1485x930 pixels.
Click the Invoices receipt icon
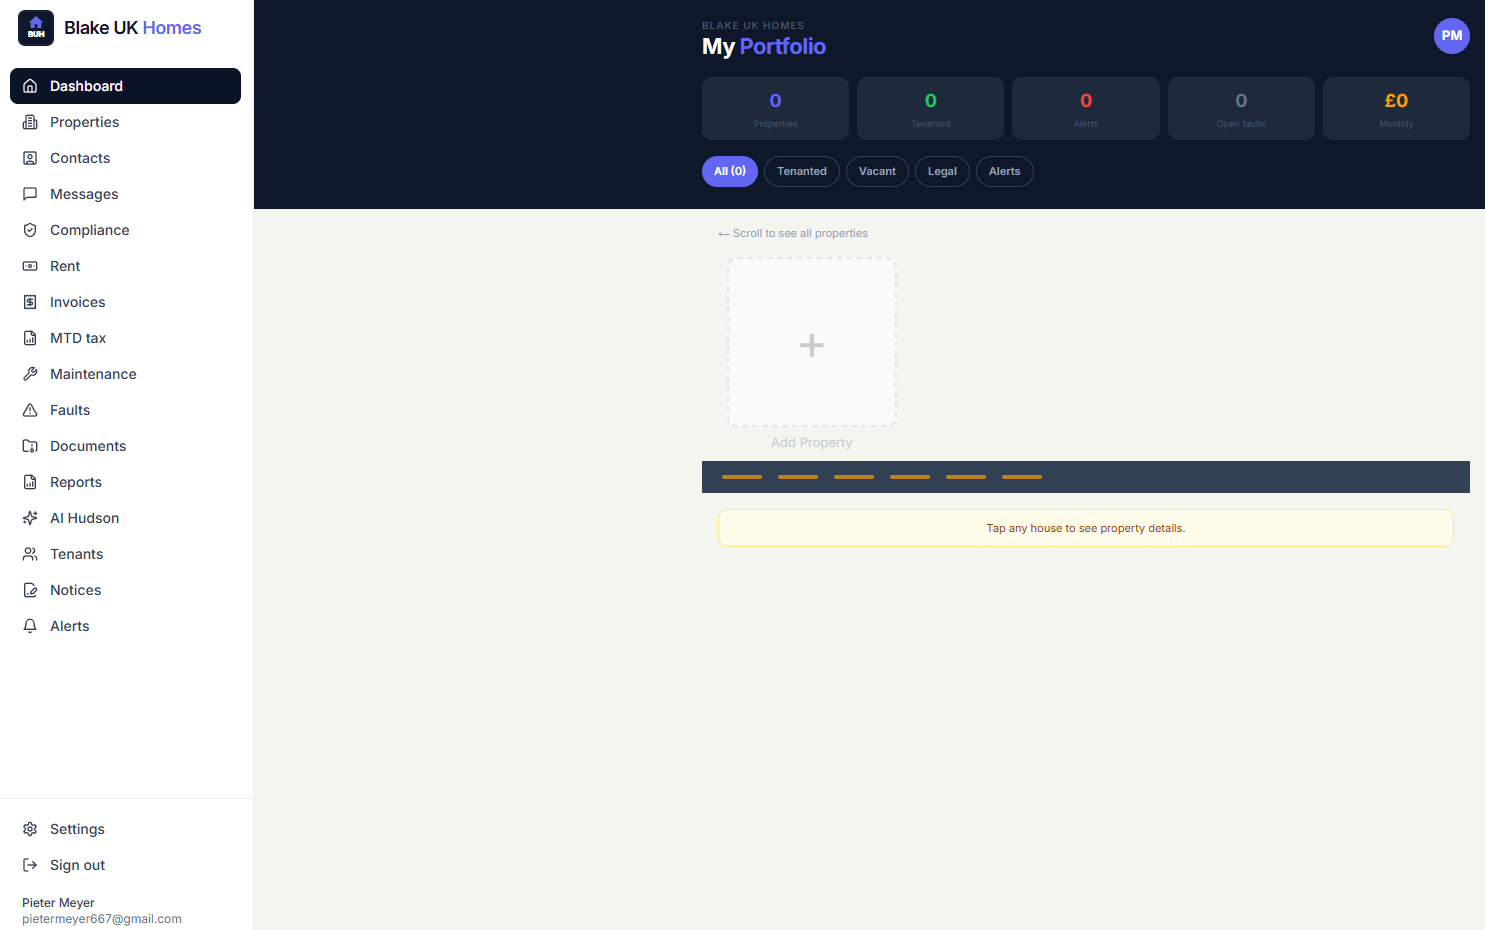[x=30, y=302]
